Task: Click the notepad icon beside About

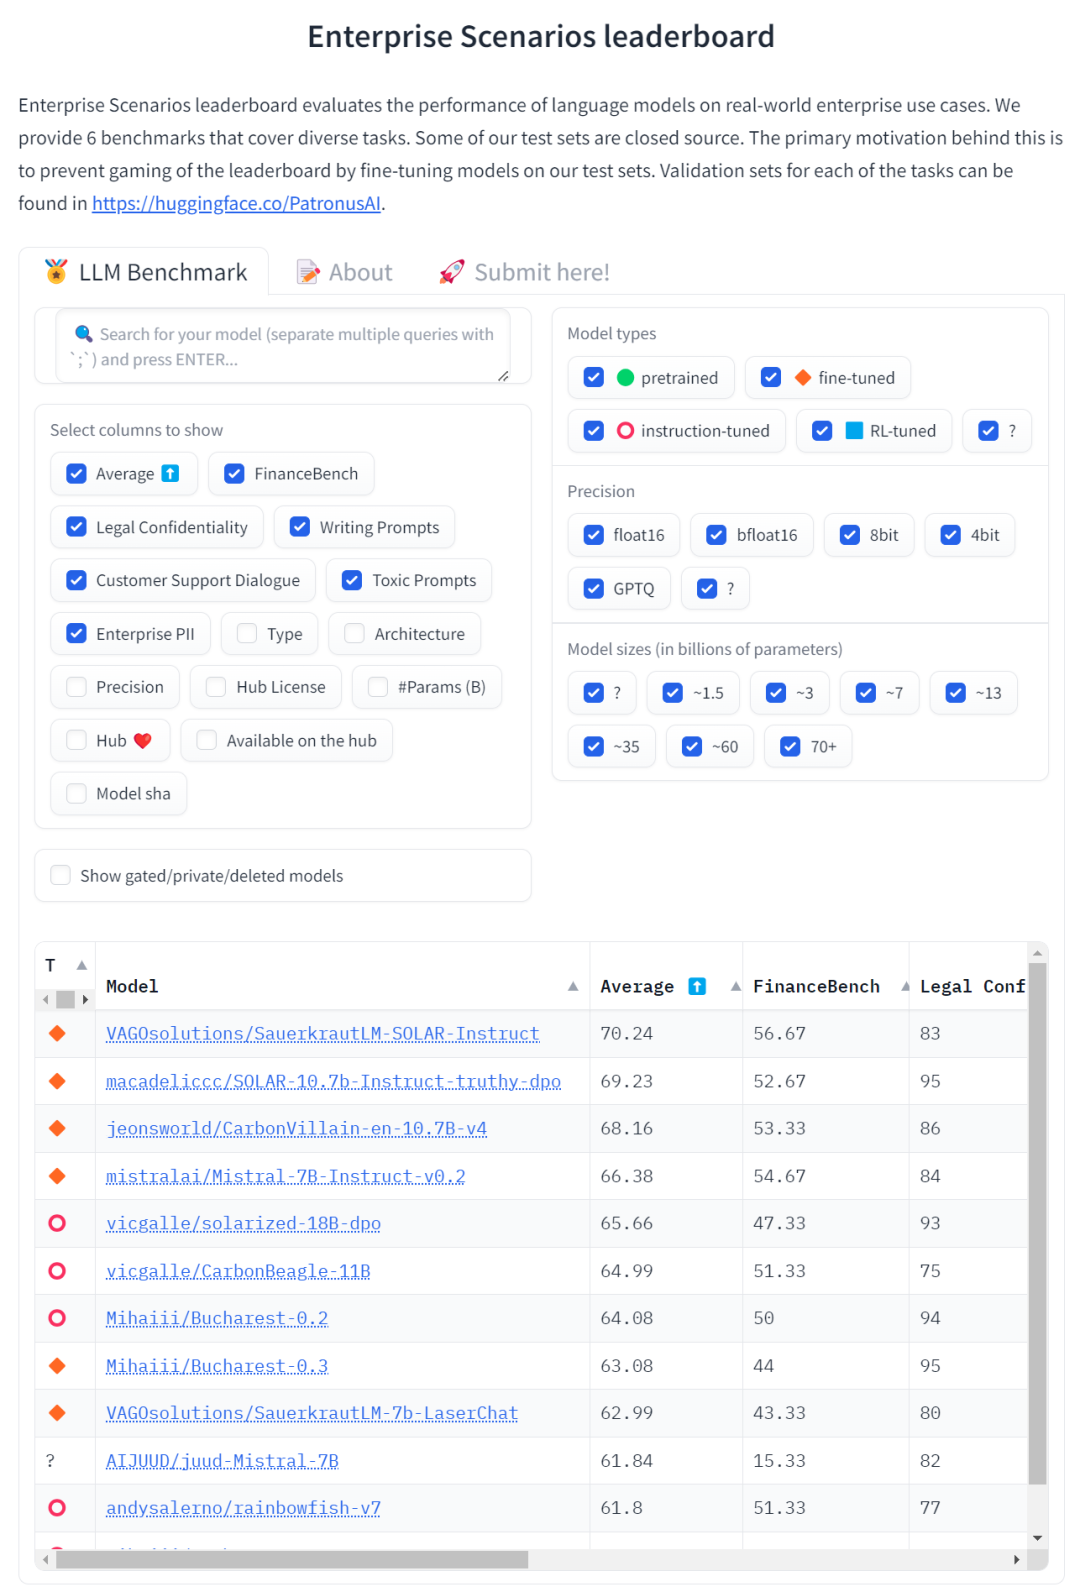Action: click(x=308, y=272)
